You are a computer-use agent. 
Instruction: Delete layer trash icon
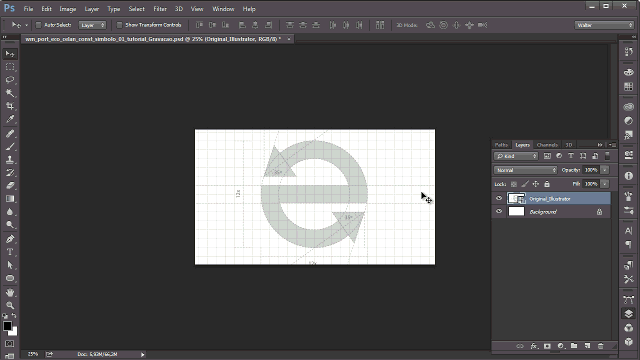[x=600, y=346]
